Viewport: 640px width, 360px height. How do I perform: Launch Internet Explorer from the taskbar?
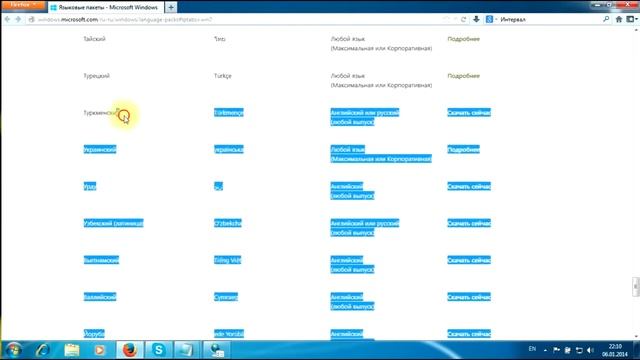[42, 350]
